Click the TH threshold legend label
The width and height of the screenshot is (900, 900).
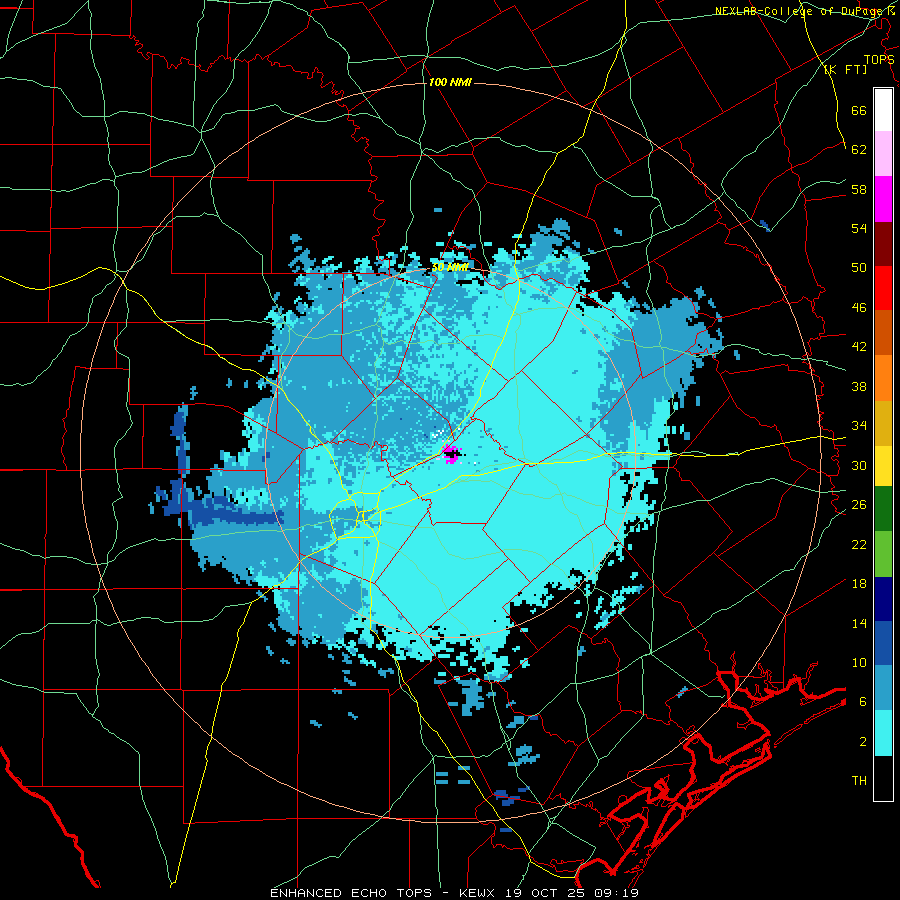coord(859,781)
